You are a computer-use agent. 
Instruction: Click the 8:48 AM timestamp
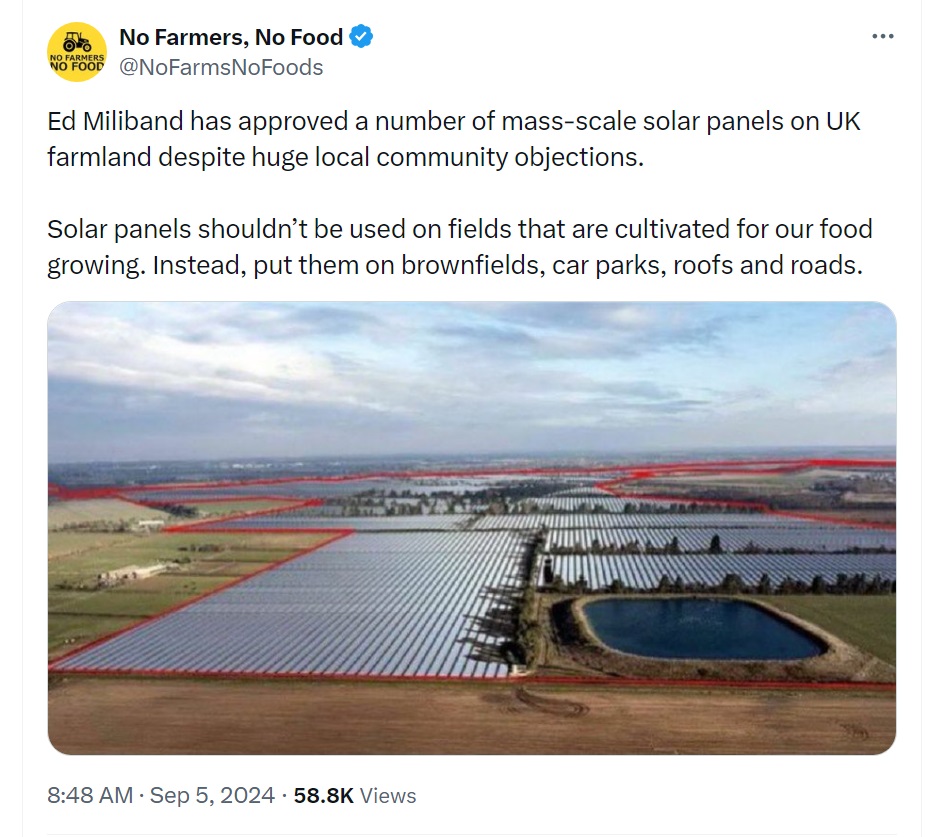click(x=90, y=795)
